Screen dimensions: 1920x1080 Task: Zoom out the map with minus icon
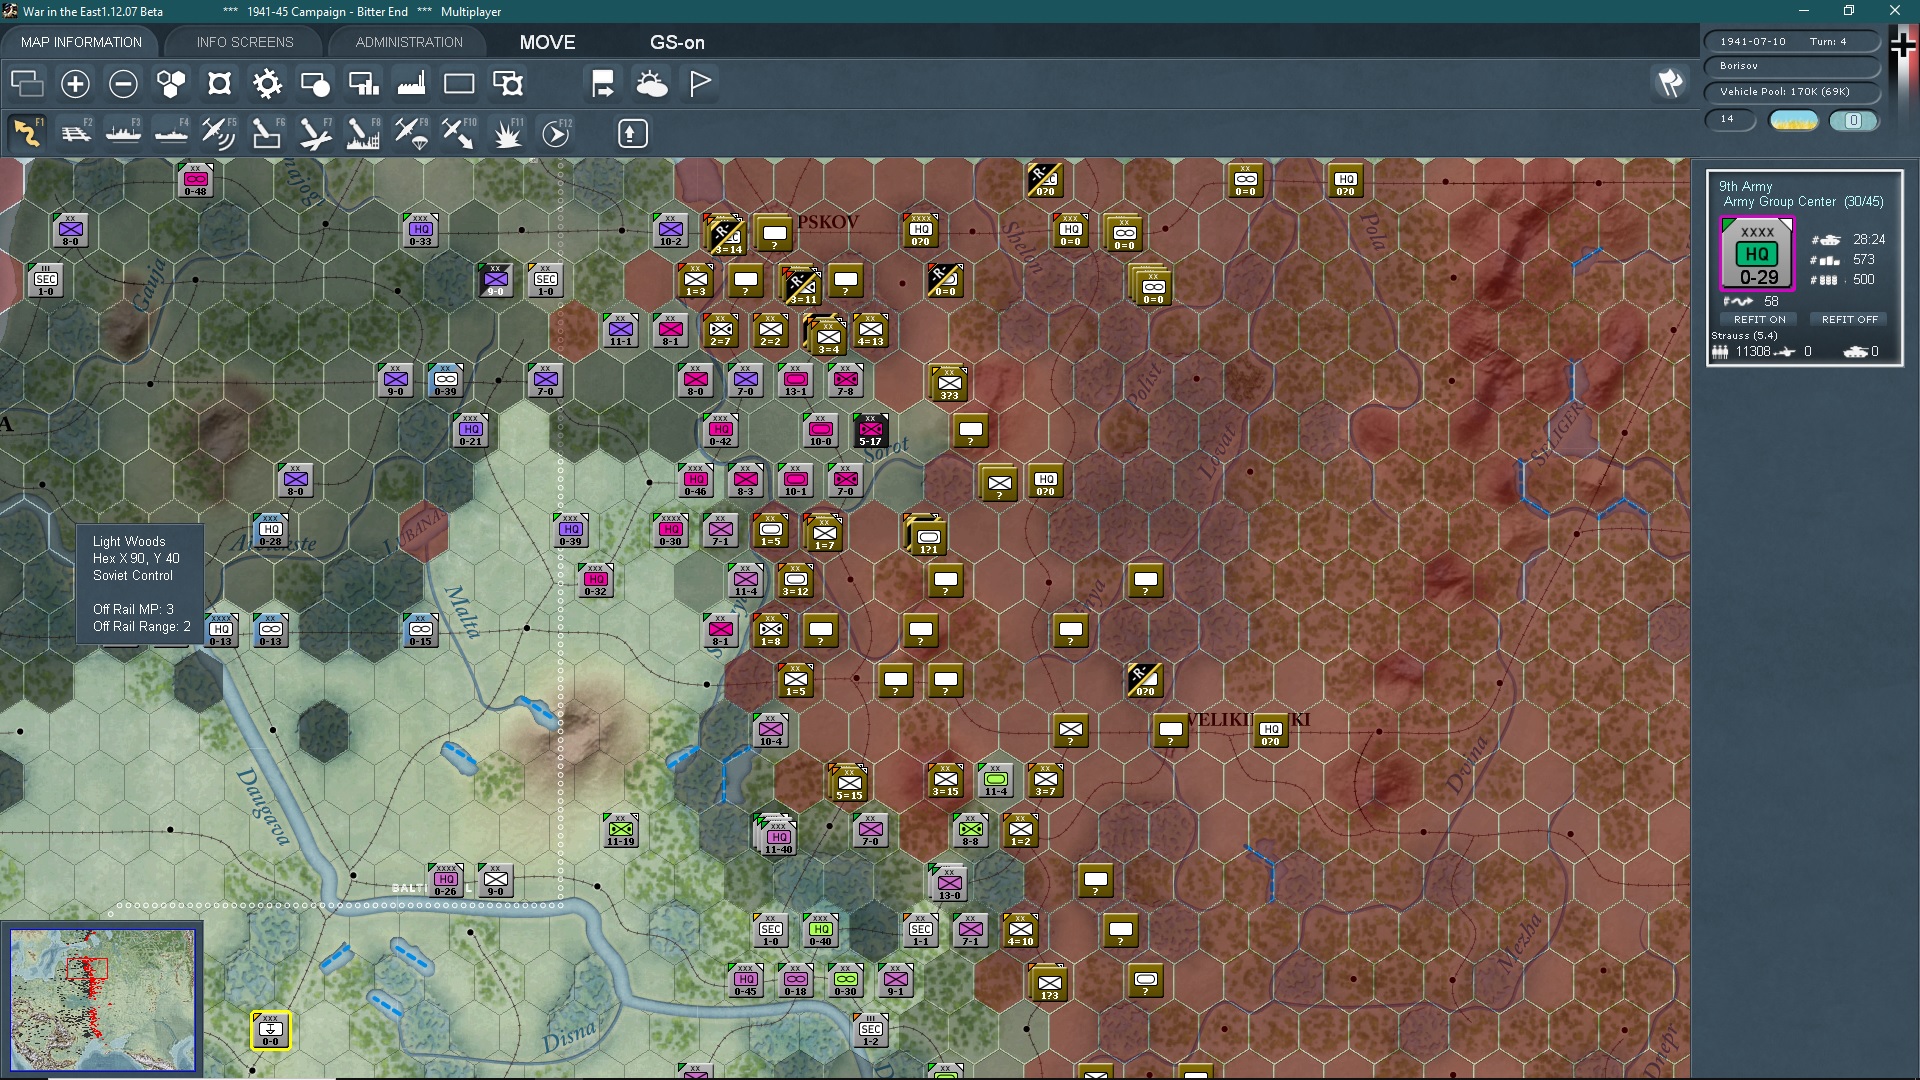(123, 83)
